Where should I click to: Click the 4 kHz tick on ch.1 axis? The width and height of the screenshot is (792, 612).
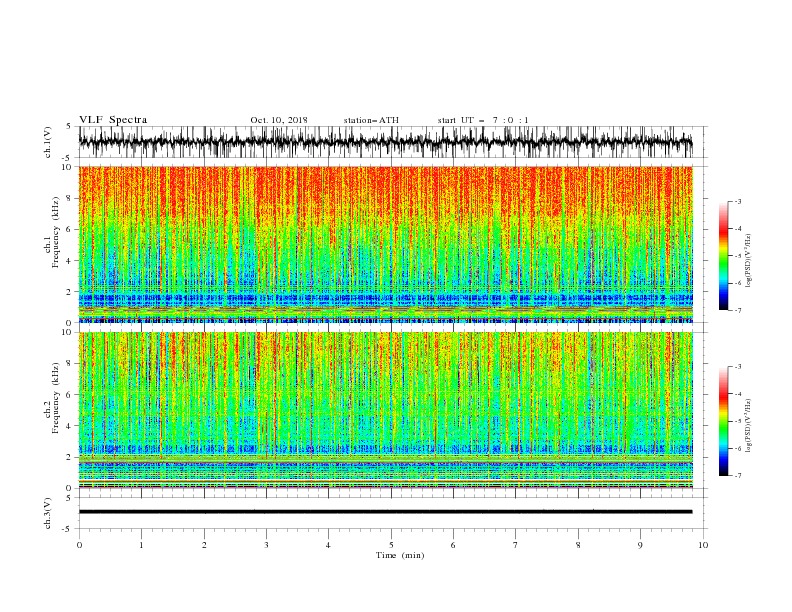click(70, 261)
